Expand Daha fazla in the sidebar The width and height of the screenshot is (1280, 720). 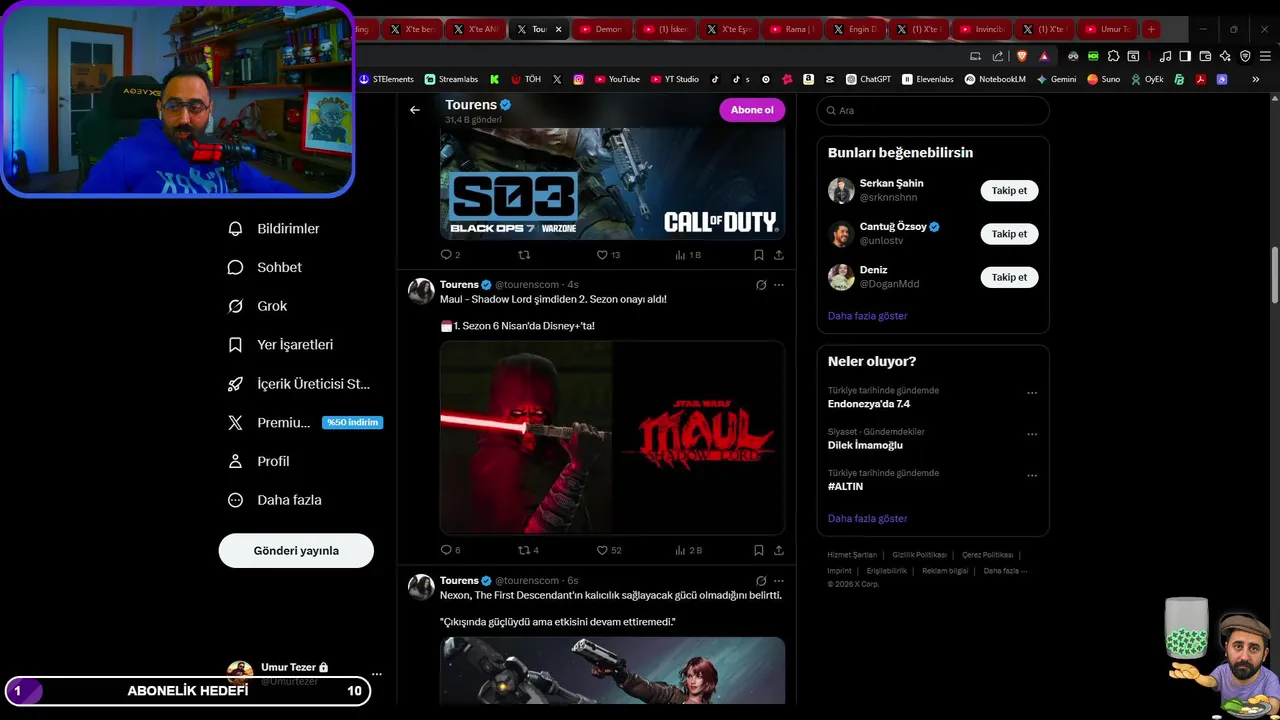pyautogui.click(x=275, y=500)
